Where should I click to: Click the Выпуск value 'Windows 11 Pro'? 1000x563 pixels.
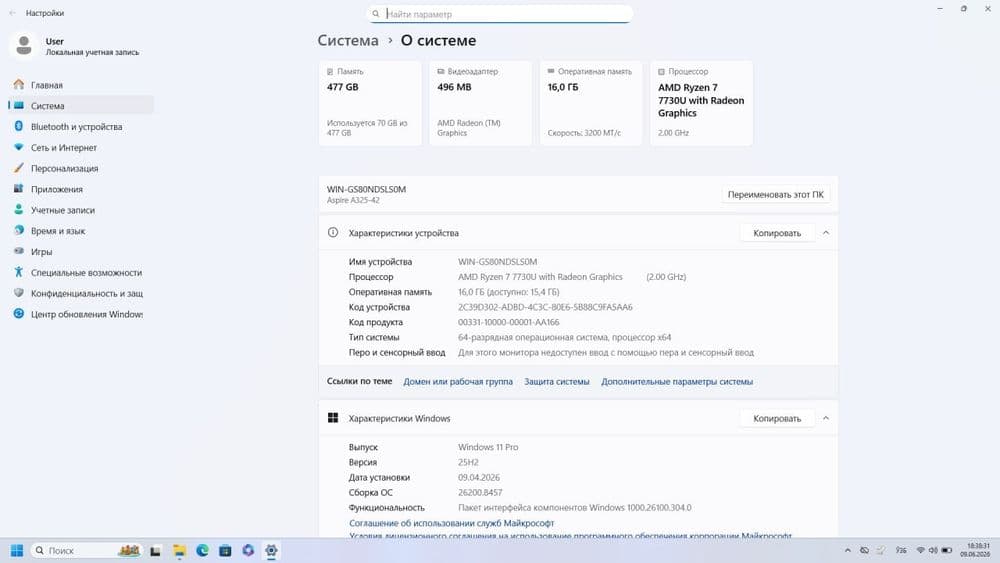coord(488,447)
